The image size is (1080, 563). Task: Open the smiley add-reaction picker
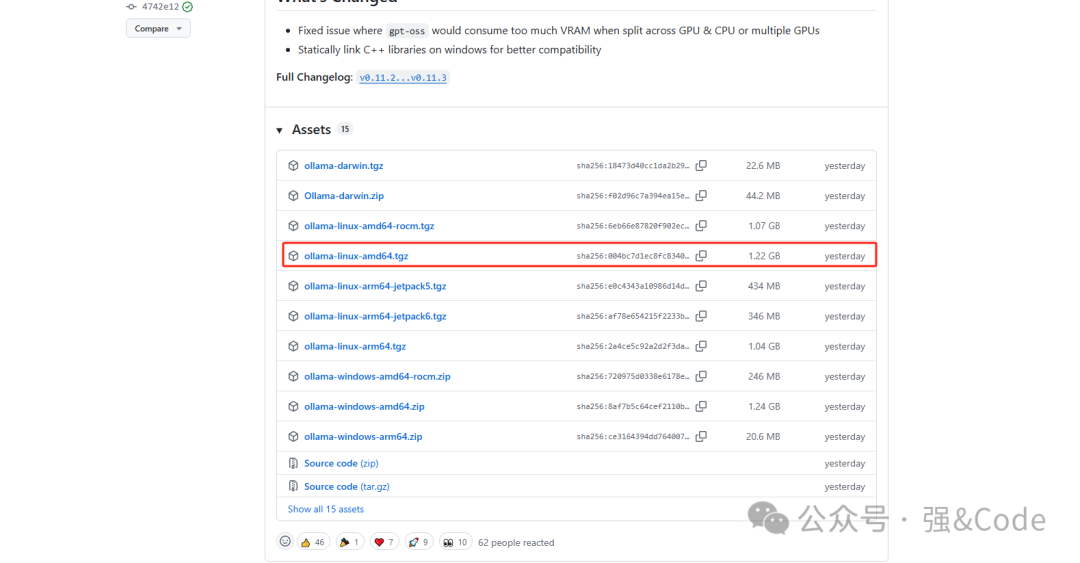click(285, 542)
